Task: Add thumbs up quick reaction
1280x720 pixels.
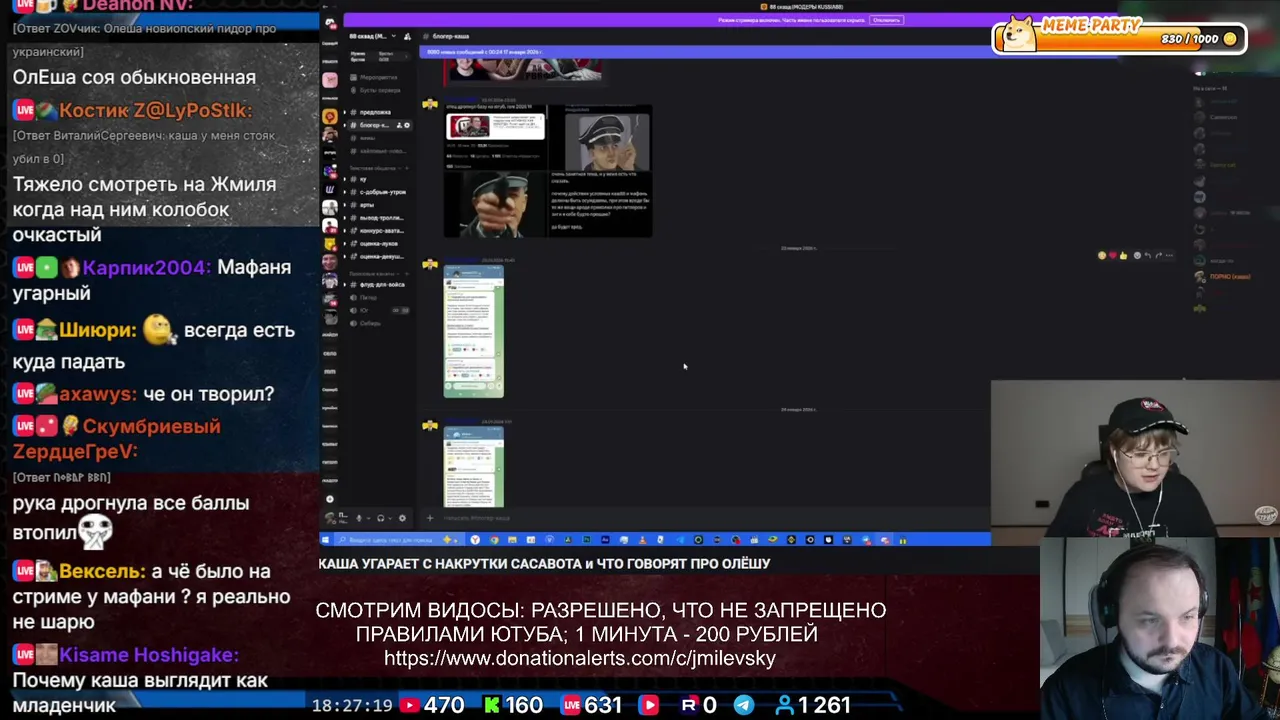Action: point(1124,256)
